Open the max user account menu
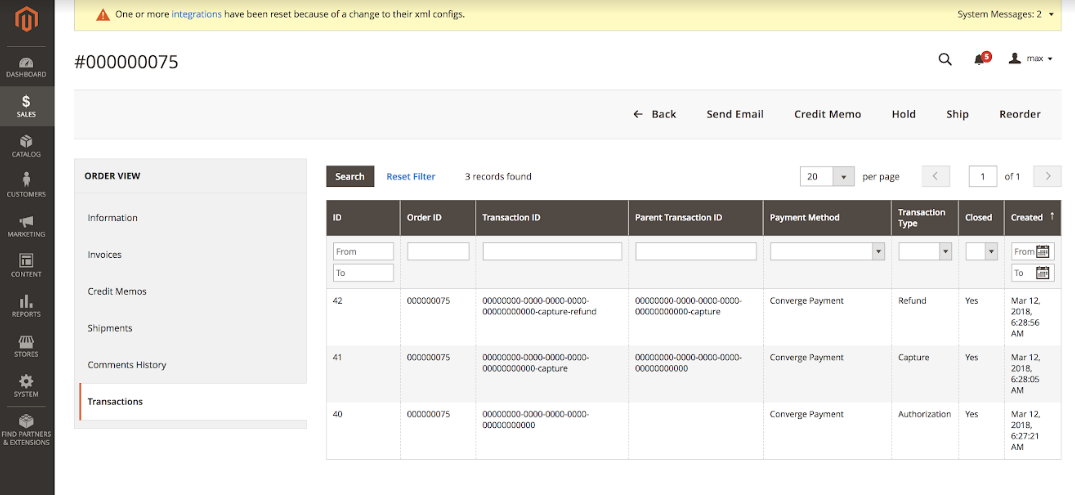Screen dimensions: 1075x495 point(1030,59)
